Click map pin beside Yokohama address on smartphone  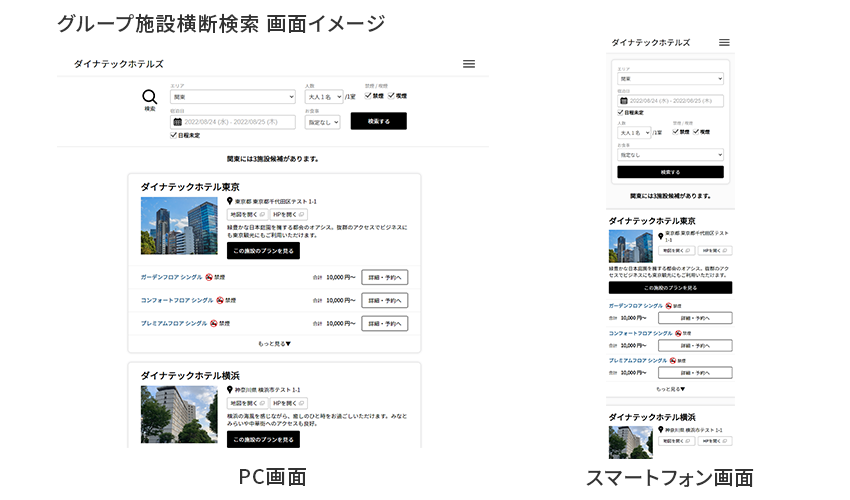(661, 430)
